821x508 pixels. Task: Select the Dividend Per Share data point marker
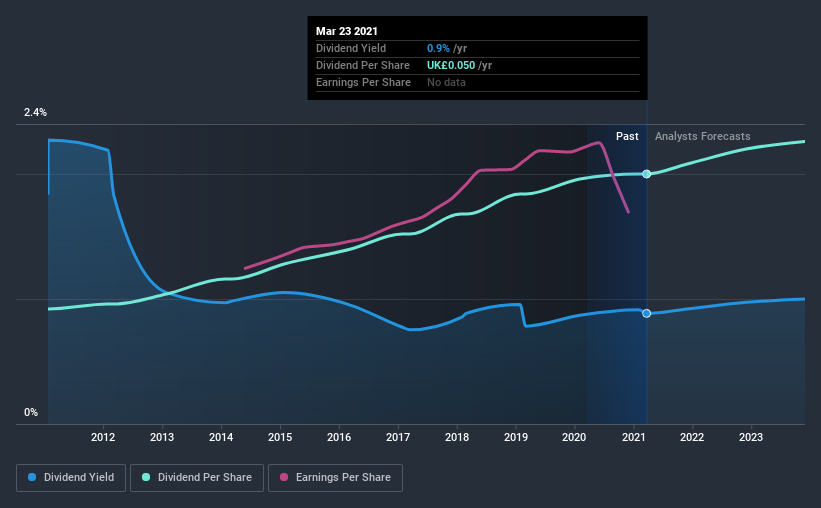pyautogui.click(x=647, y=174)
